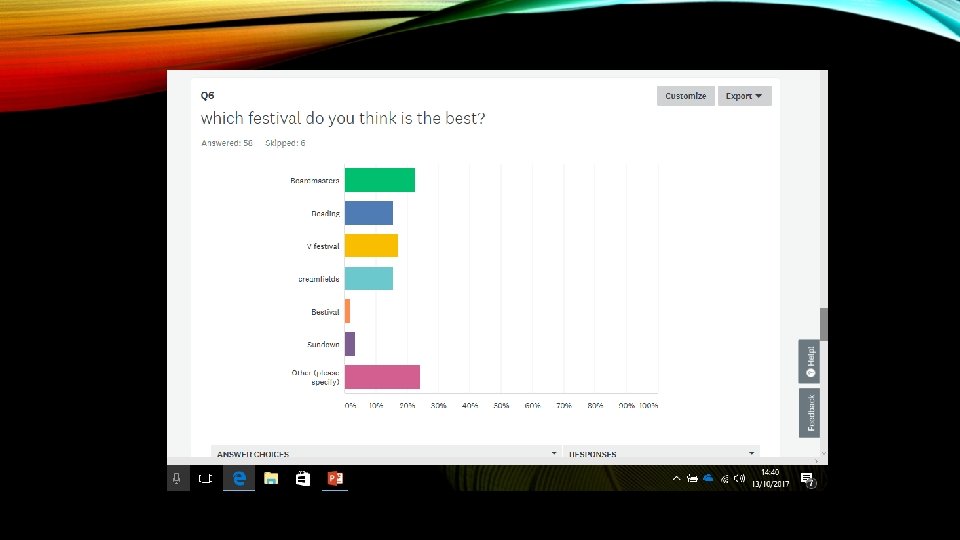Image resolution: width=960 pixels, height=540 pixels.
Task: Click the yellow V festival bar
Action: click(x=371, y=246)
